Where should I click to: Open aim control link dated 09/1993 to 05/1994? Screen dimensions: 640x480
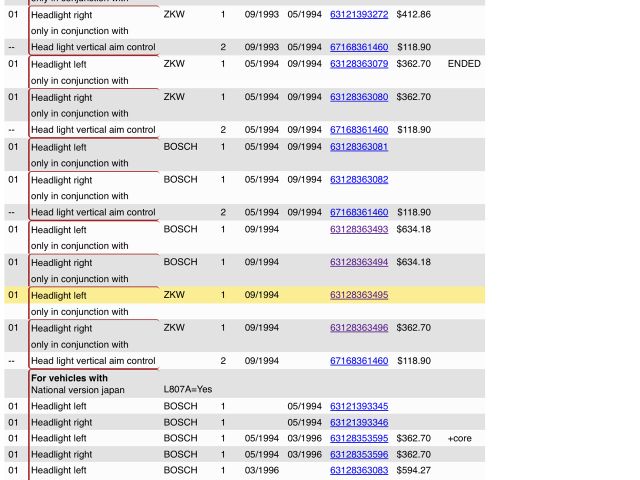tap(359, 48)
